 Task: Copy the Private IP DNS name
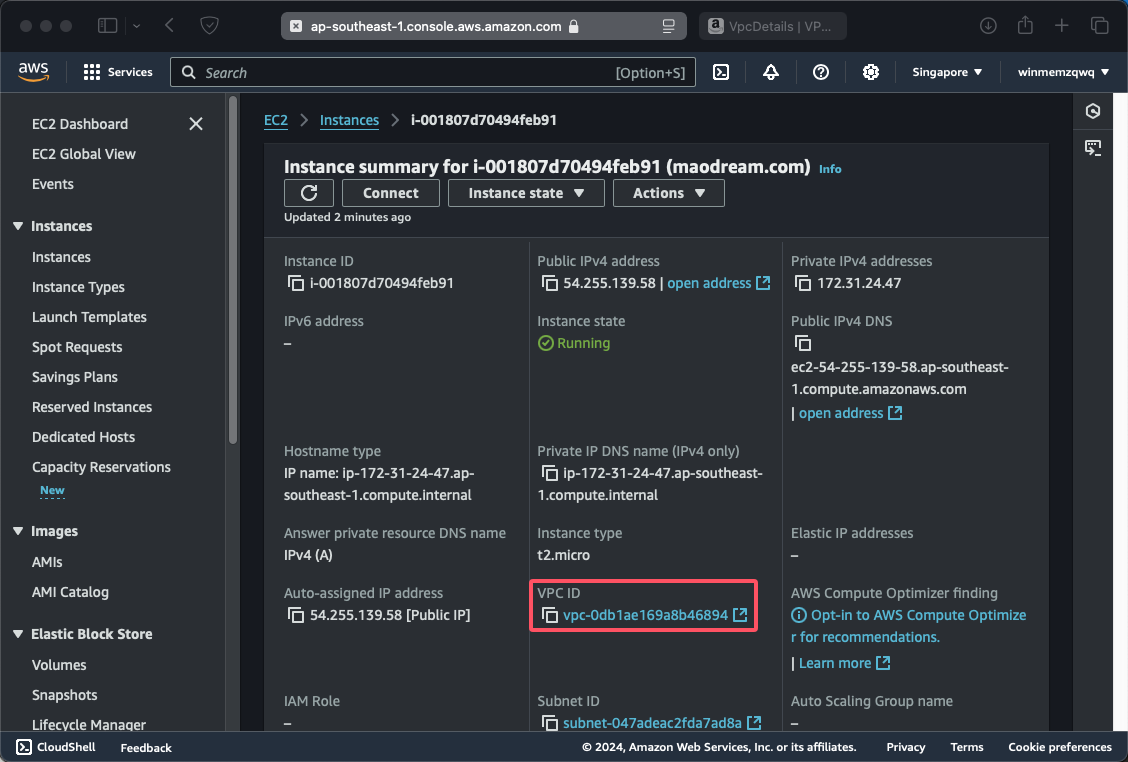click(550, 473)
